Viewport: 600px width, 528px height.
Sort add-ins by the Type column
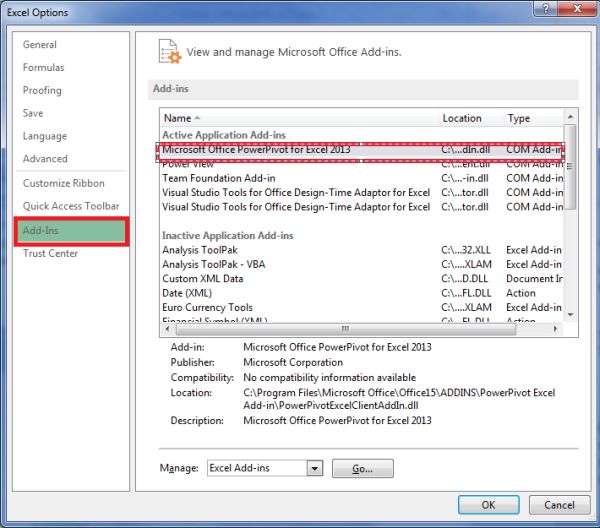point(535,118)
